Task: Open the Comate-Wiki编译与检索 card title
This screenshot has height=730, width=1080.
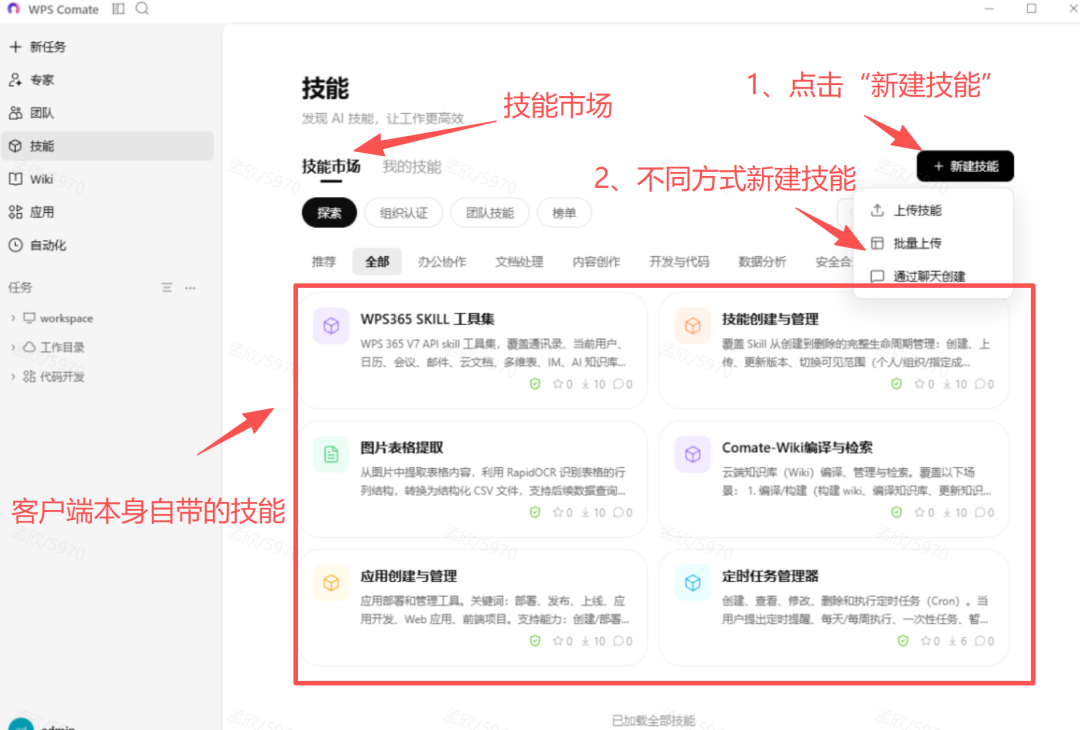Action: coord(797,448)
